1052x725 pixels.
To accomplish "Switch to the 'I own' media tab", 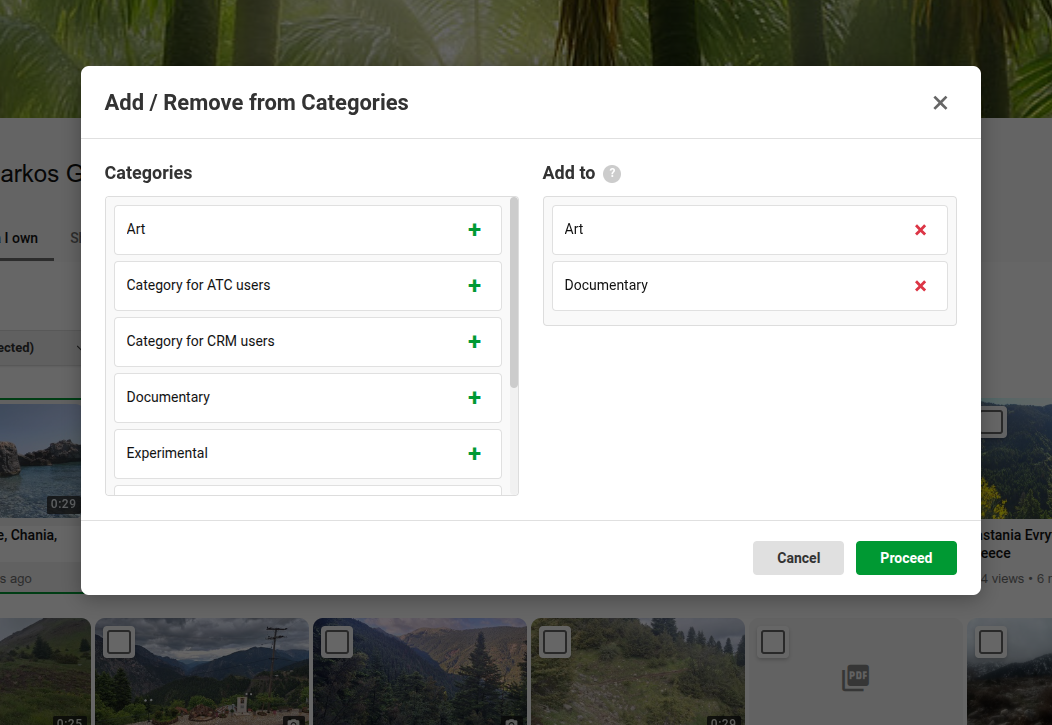I will 24,238.
